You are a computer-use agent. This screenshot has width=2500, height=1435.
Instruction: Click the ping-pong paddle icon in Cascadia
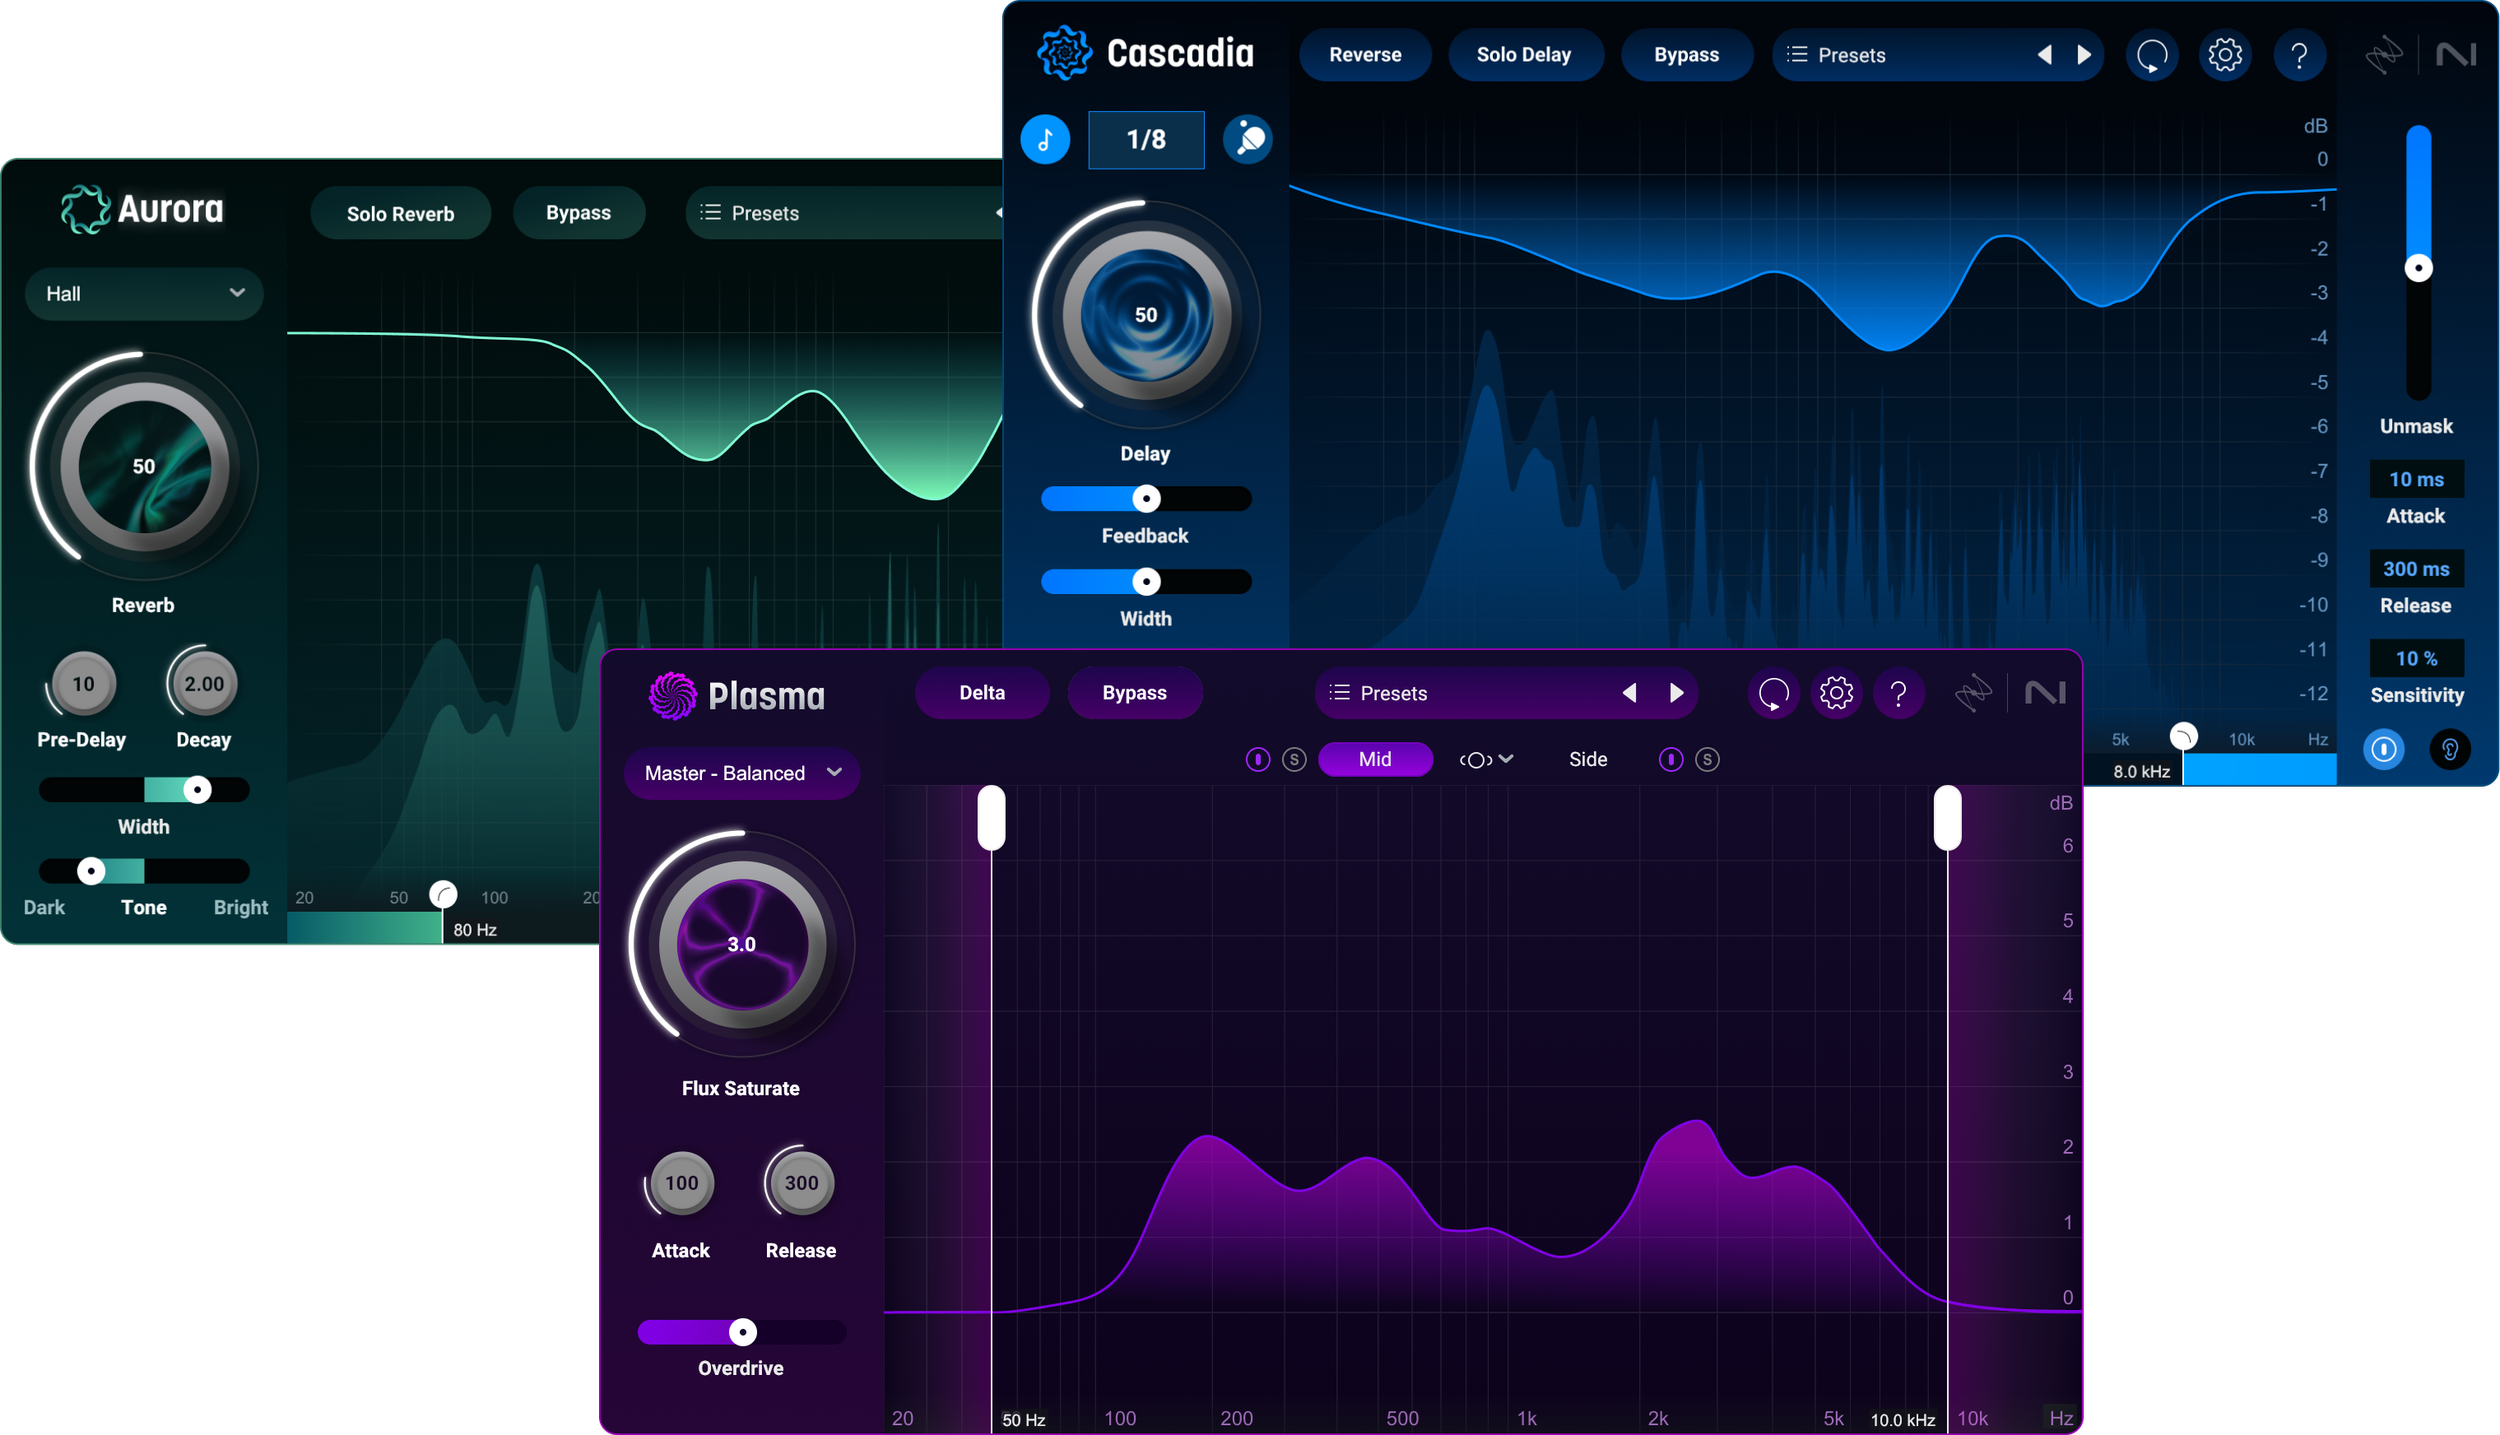point(1248,139)
